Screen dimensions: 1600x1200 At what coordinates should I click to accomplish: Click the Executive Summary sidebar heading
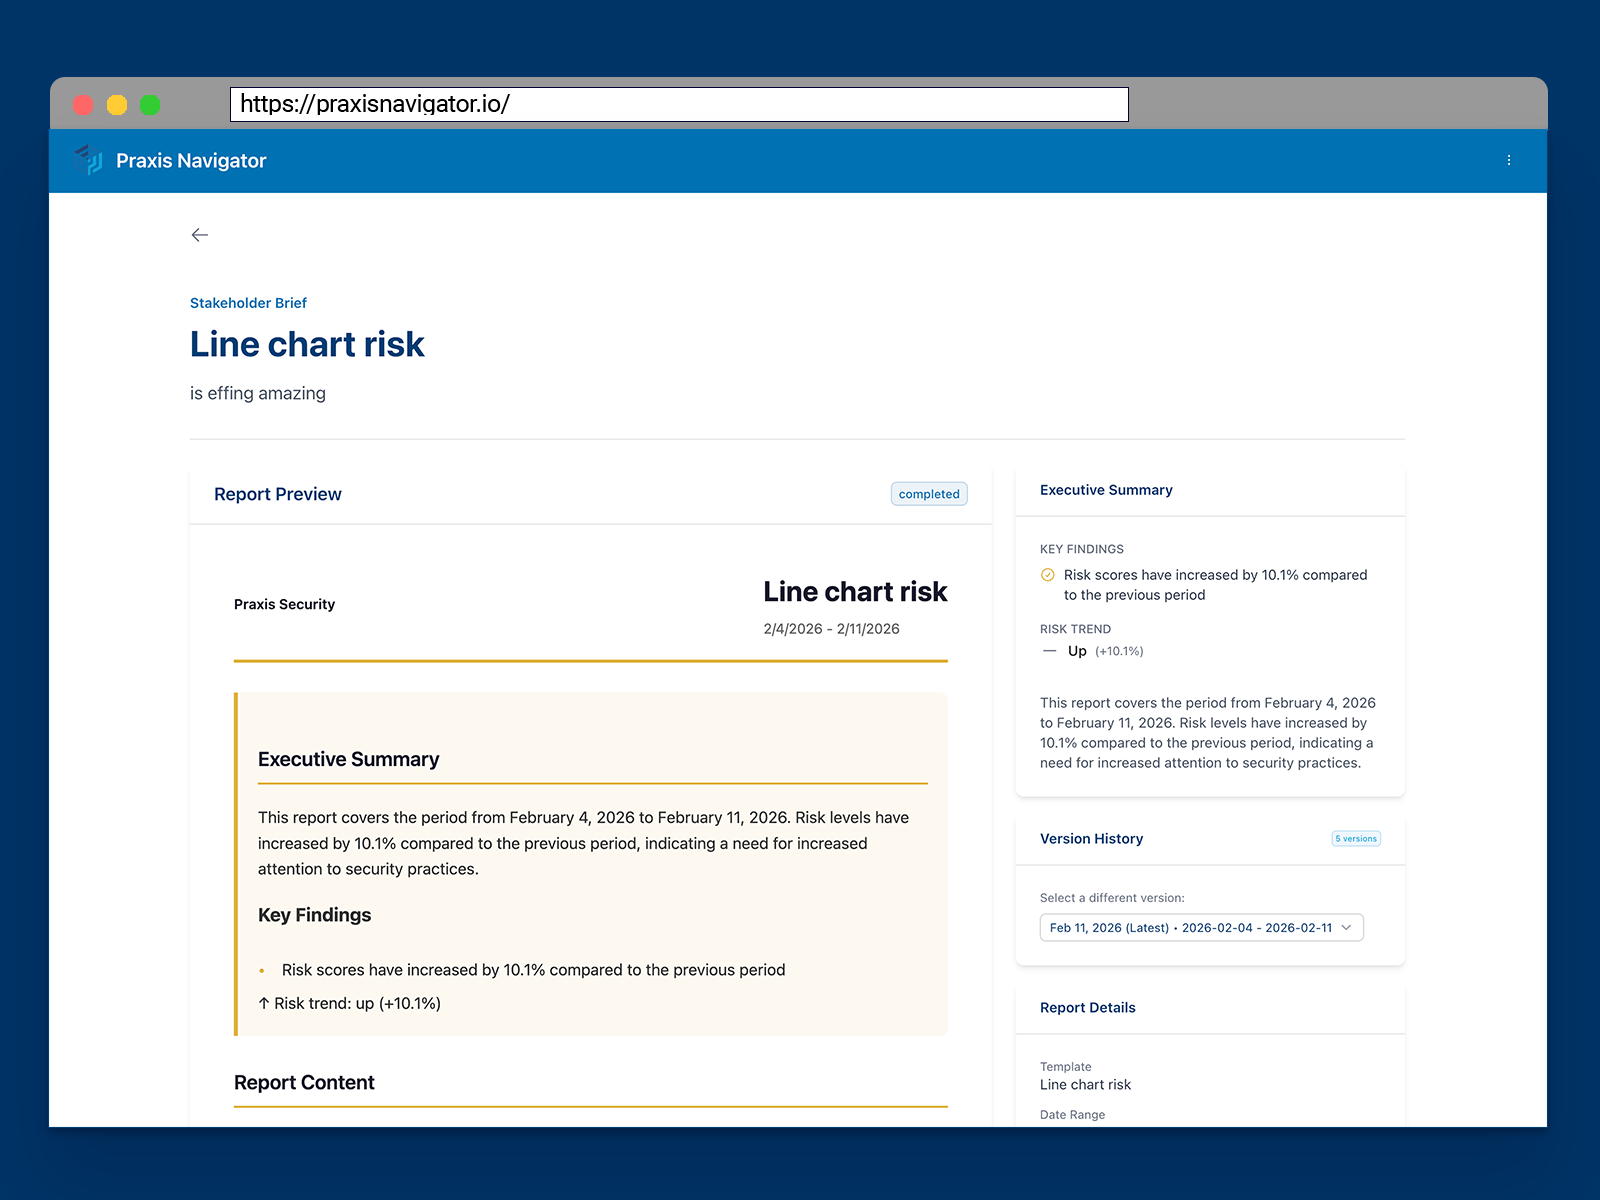(1106, 489)
